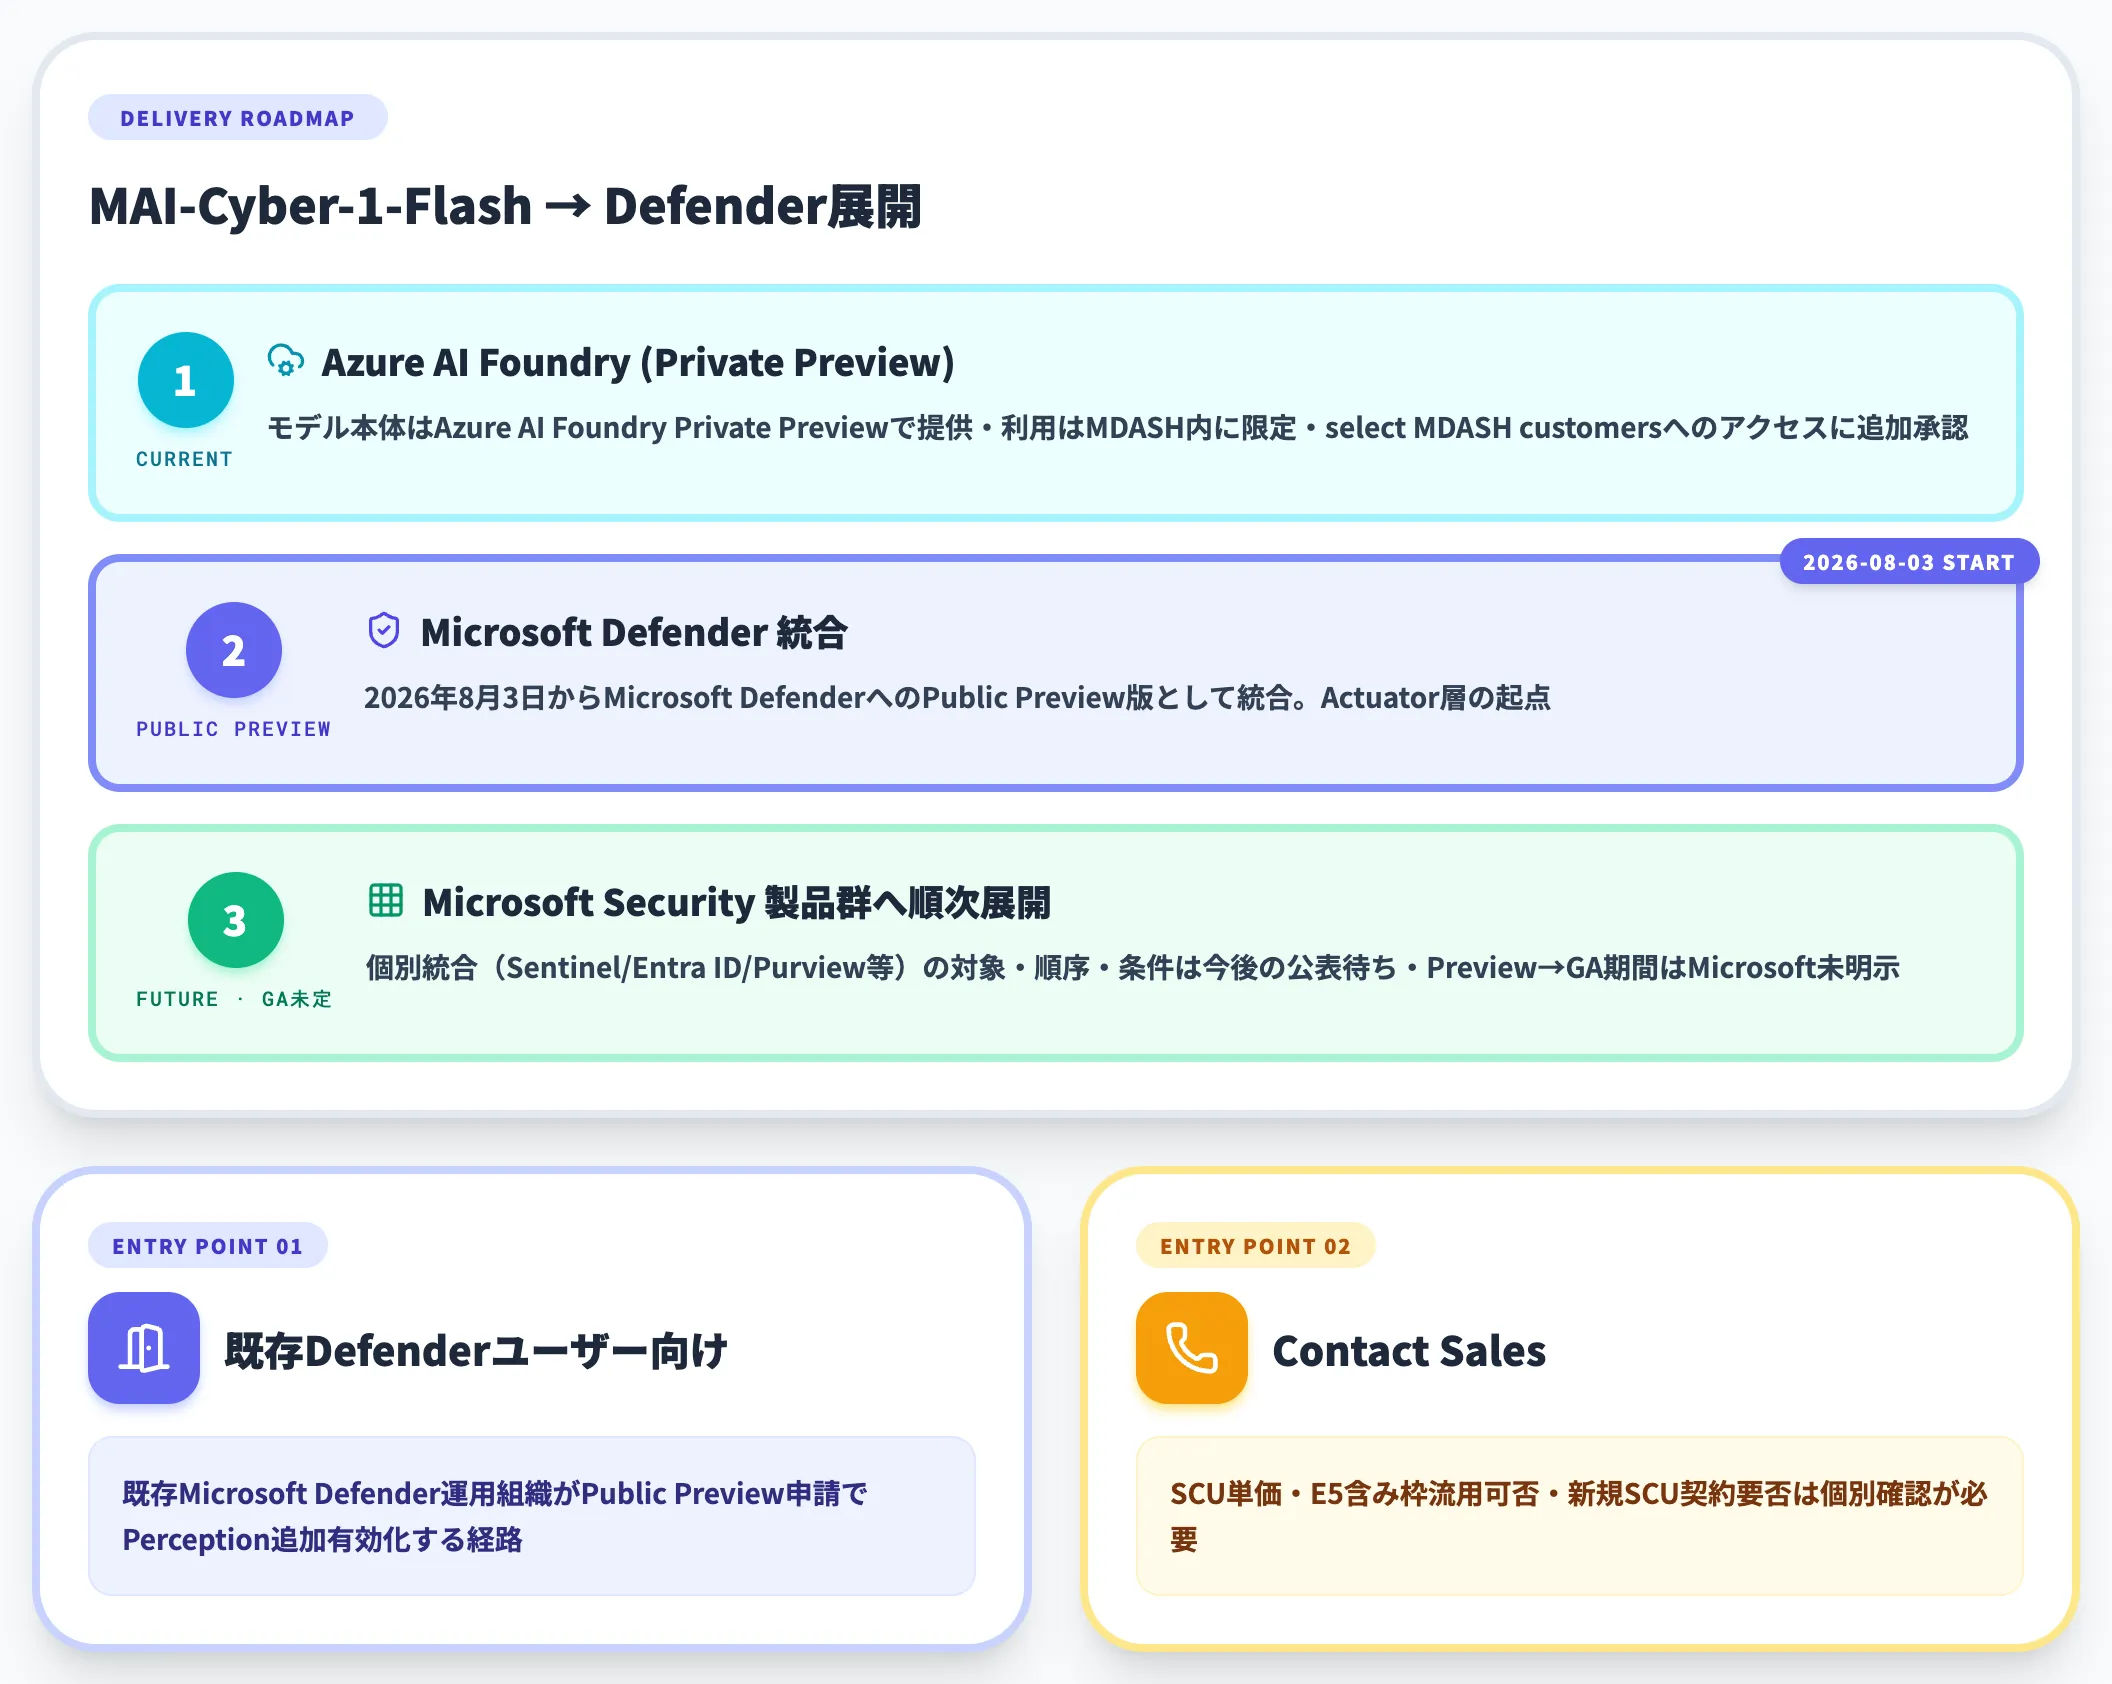Click the teal step 1 circle

(x=185, y=380)
